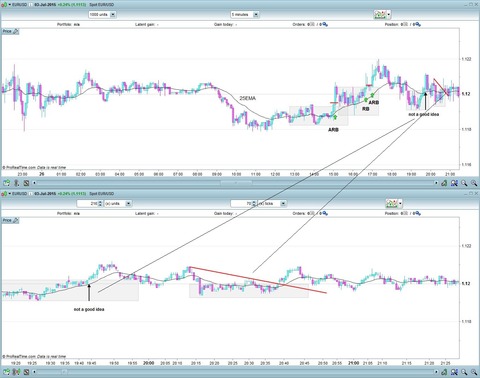The image size is (480, 378).
Task: Click the green recenter icon on top chart toolbar
Action: [x=444, y=183]
